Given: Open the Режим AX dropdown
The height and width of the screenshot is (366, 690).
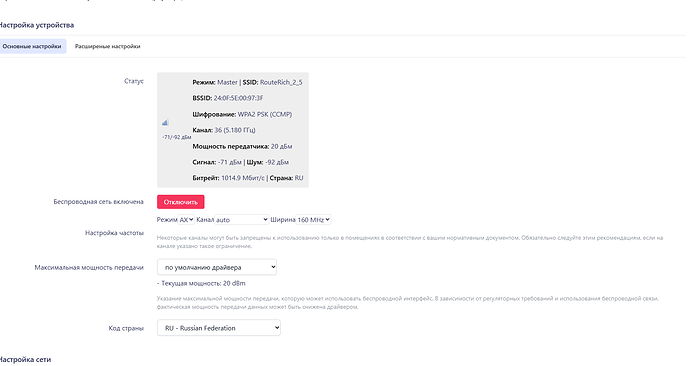Looking at the screenshot, I should 186,220.
